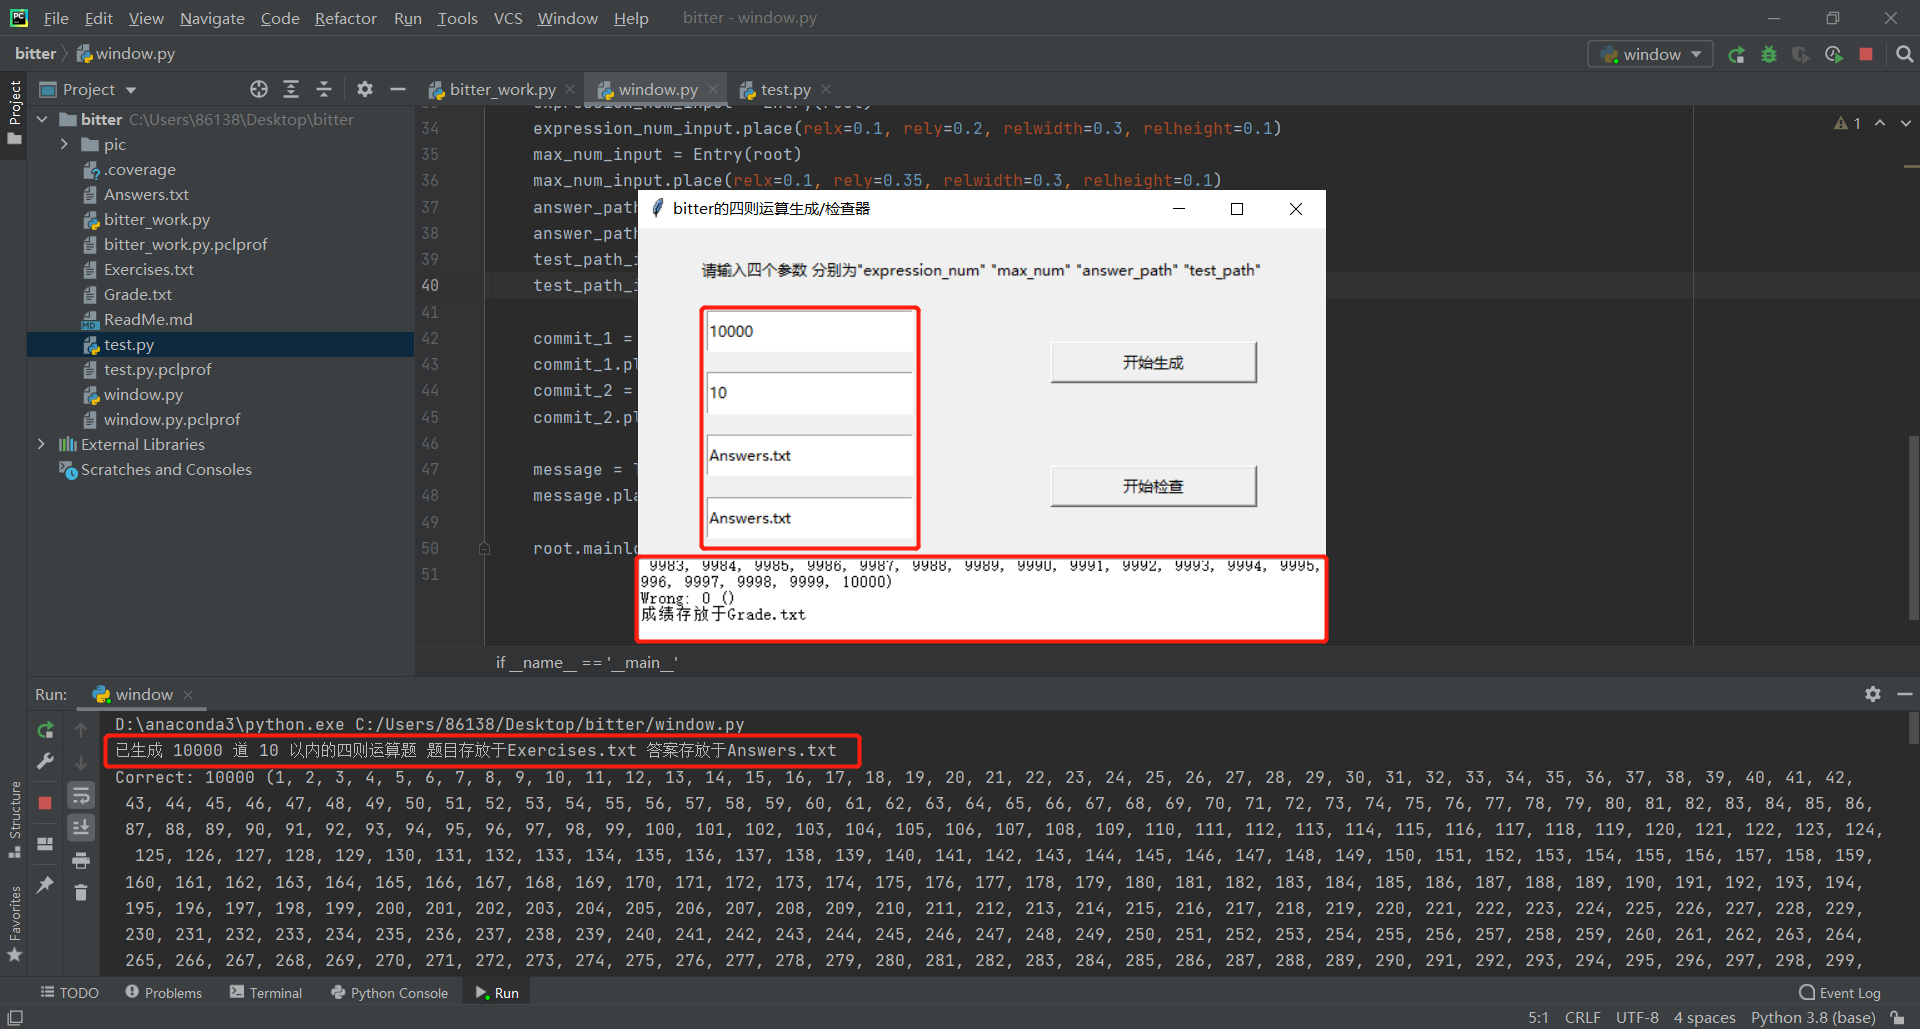This screenshot has height=1029, width=1920.
Task: Toggle scroll to end in Run console
Action: pyautogui.click(x=81, y=828)
